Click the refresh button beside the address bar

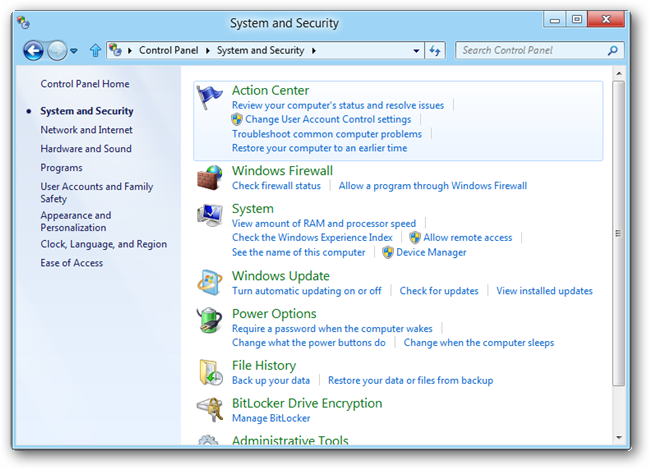(435, 51)
